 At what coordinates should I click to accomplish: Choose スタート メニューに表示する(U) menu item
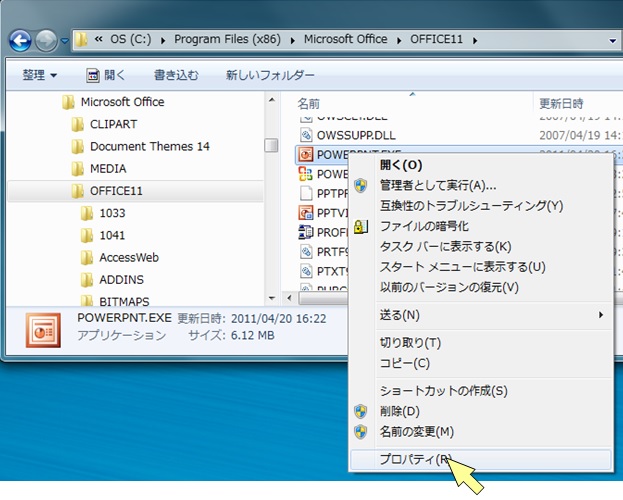point(482,267)
